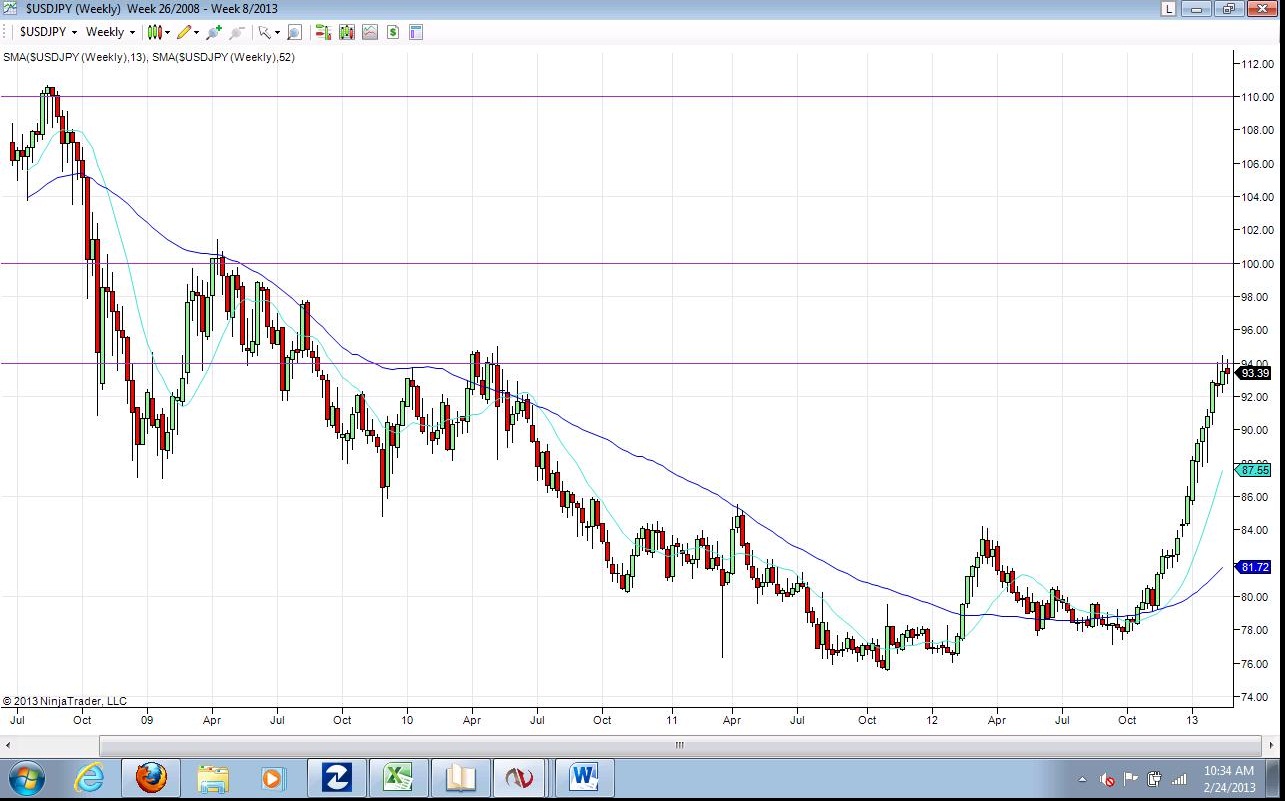This screenshot has width=1285, height=801.
Task: Click the greyed-out pin icon
Action: [237, 32]
